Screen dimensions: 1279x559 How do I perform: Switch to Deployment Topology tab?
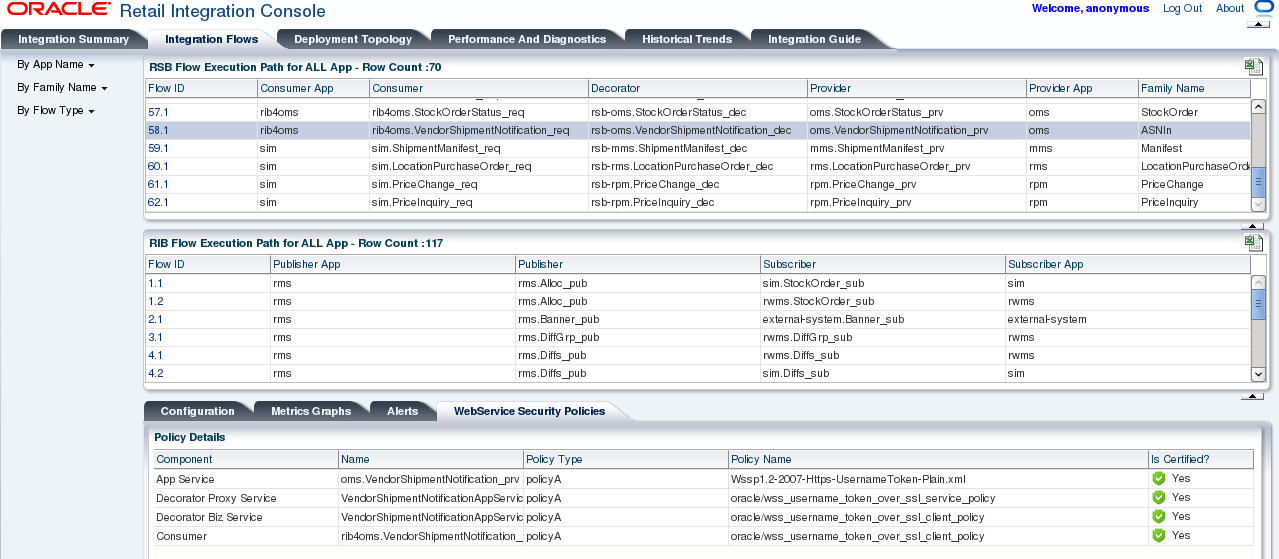(353, 39)
